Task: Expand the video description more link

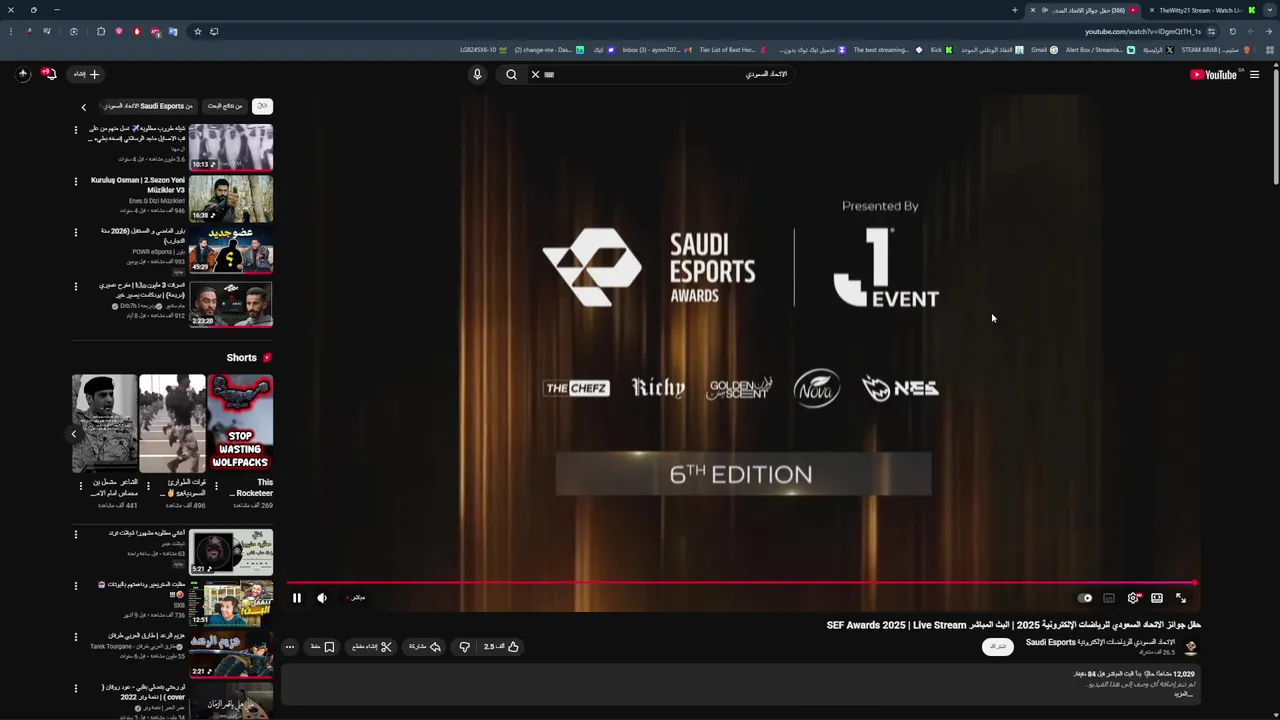Action: click(1184, 693)
